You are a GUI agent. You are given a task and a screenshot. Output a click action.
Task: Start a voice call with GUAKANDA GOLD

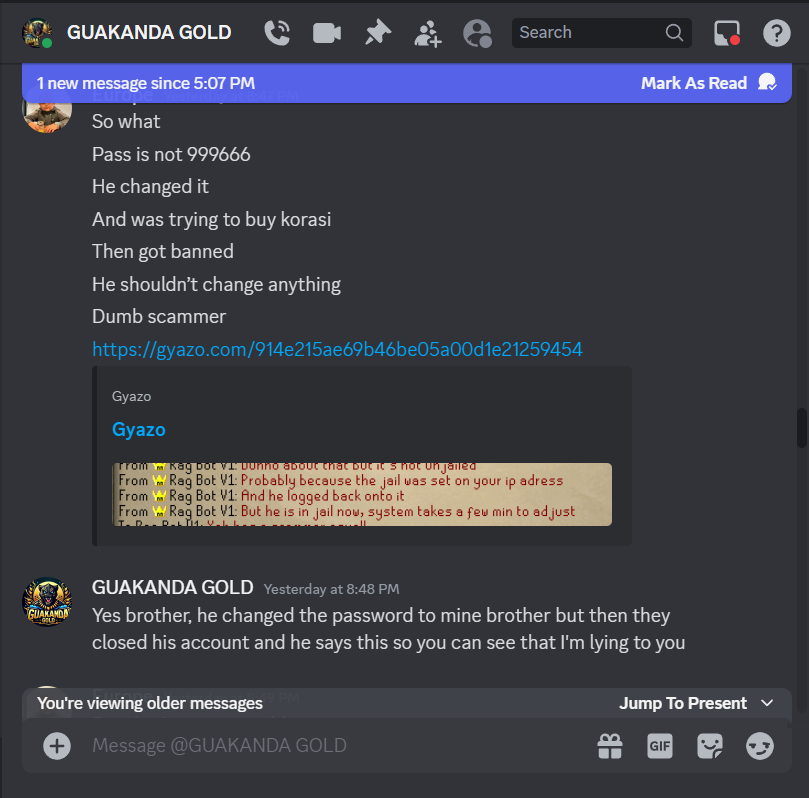[277, 33]
